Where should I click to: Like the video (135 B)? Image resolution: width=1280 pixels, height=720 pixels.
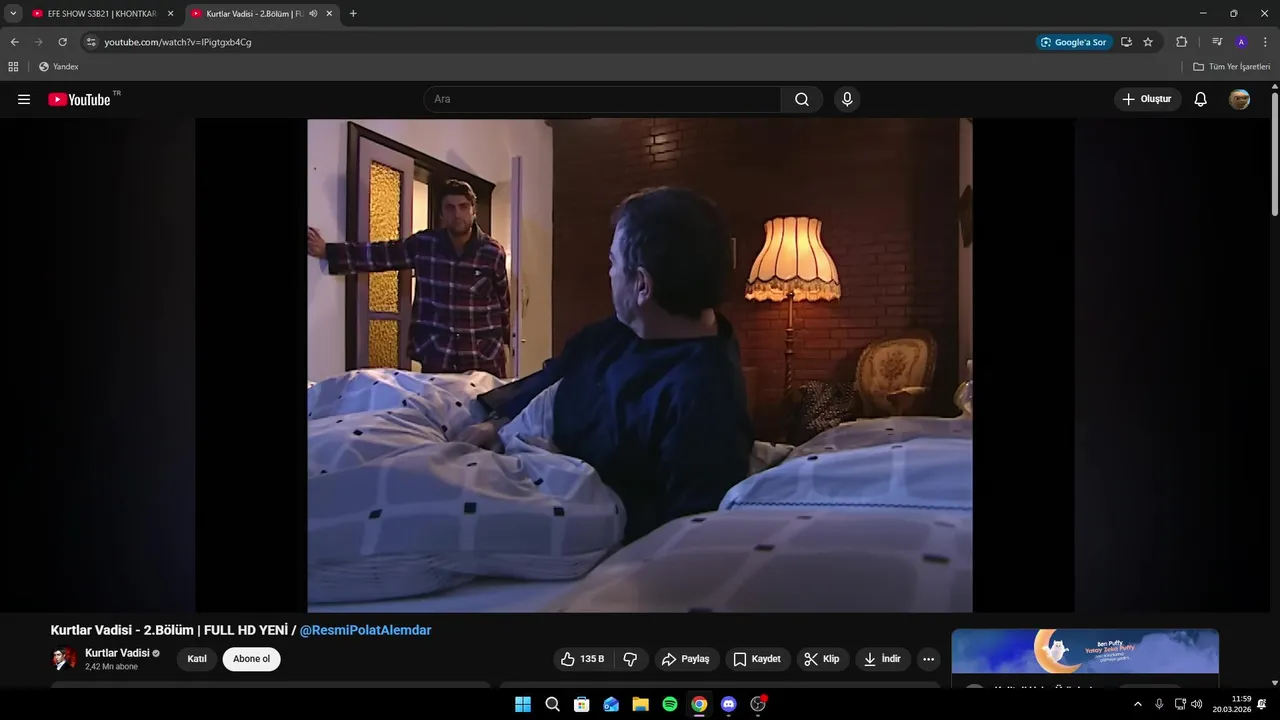click(583, 659)
